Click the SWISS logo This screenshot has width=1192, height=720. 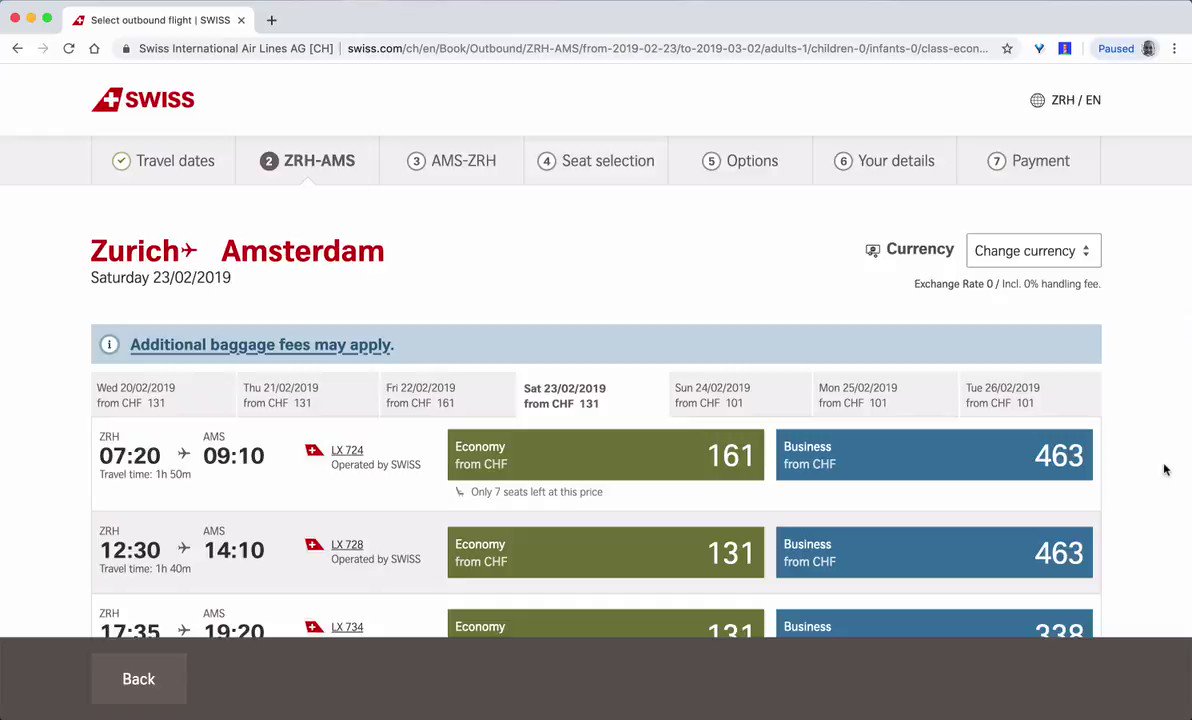click(143, 100)
